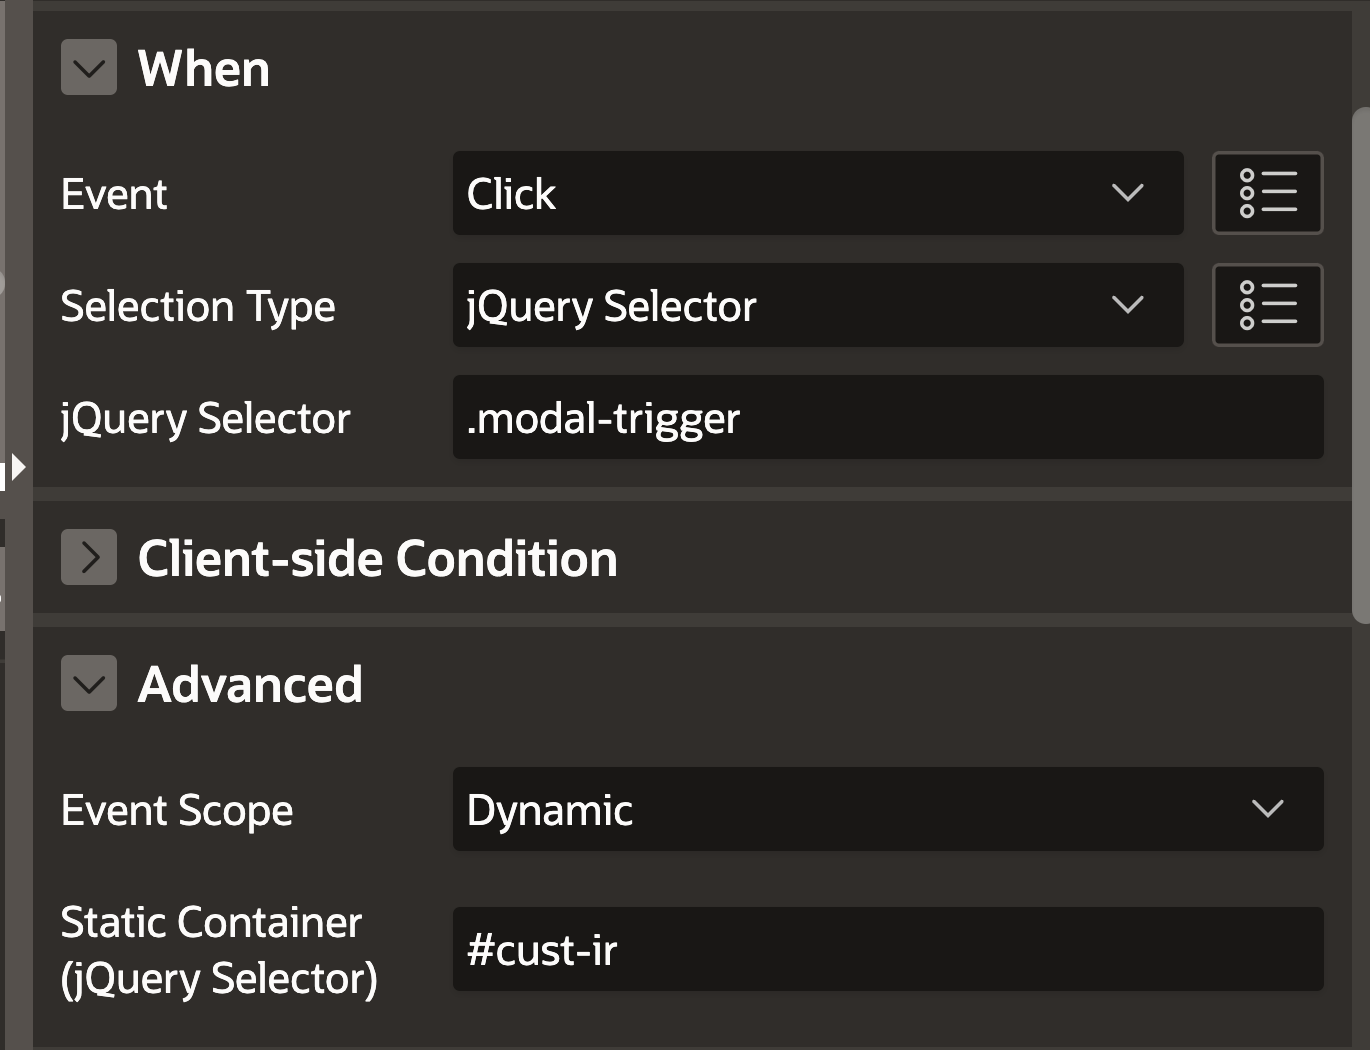Screen dimensions: 1370x1050
Task: Click the Static Container field containing #cust-ir
Action: [x=887, y=949]
